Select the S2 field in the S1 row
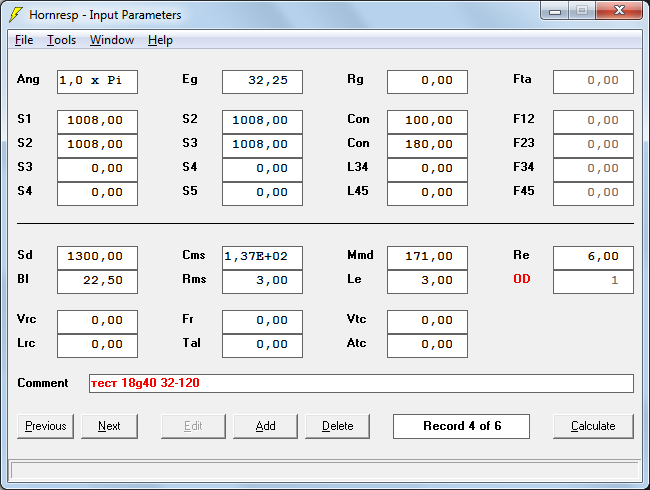 [x=262, y=121]
